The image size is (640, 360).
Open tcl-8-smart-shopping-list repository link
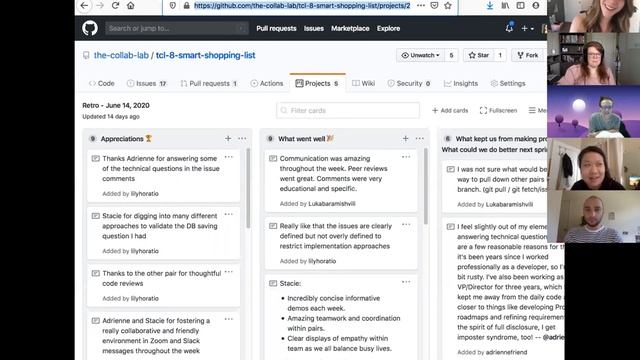tap(205, 55)
